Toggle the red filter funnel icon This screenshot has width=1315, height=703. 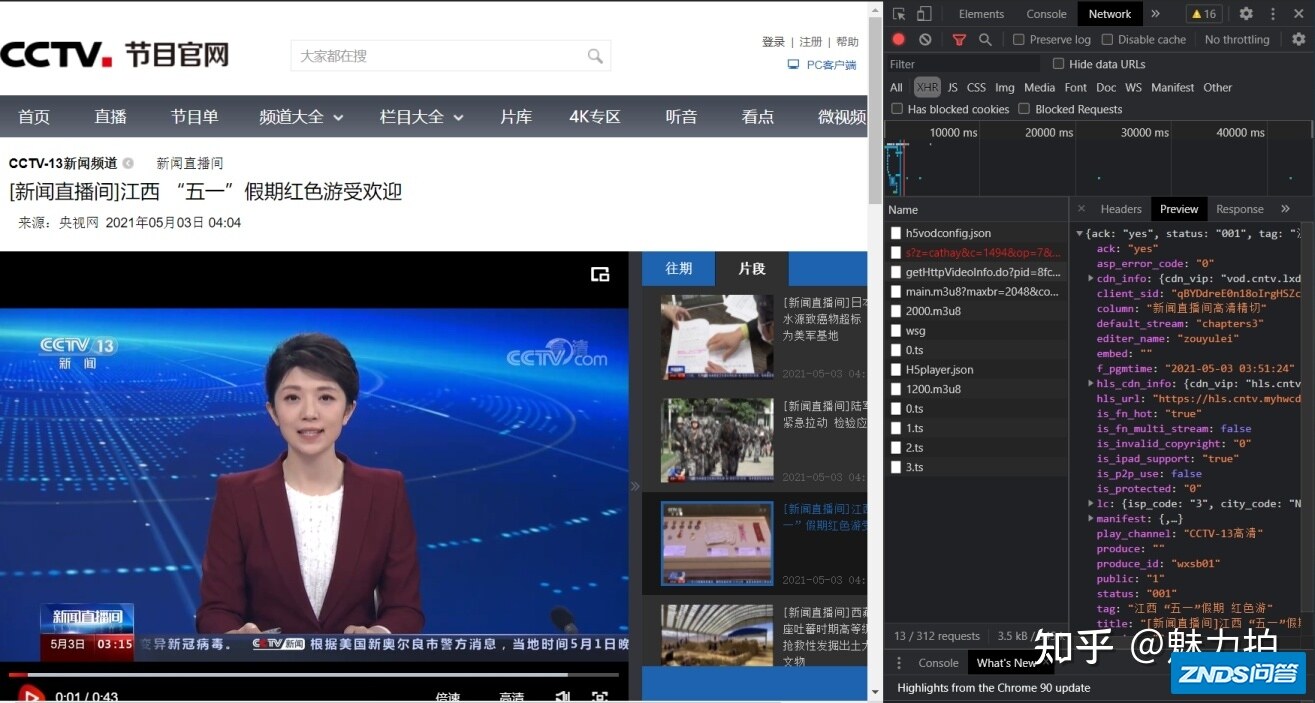point(959,40)
